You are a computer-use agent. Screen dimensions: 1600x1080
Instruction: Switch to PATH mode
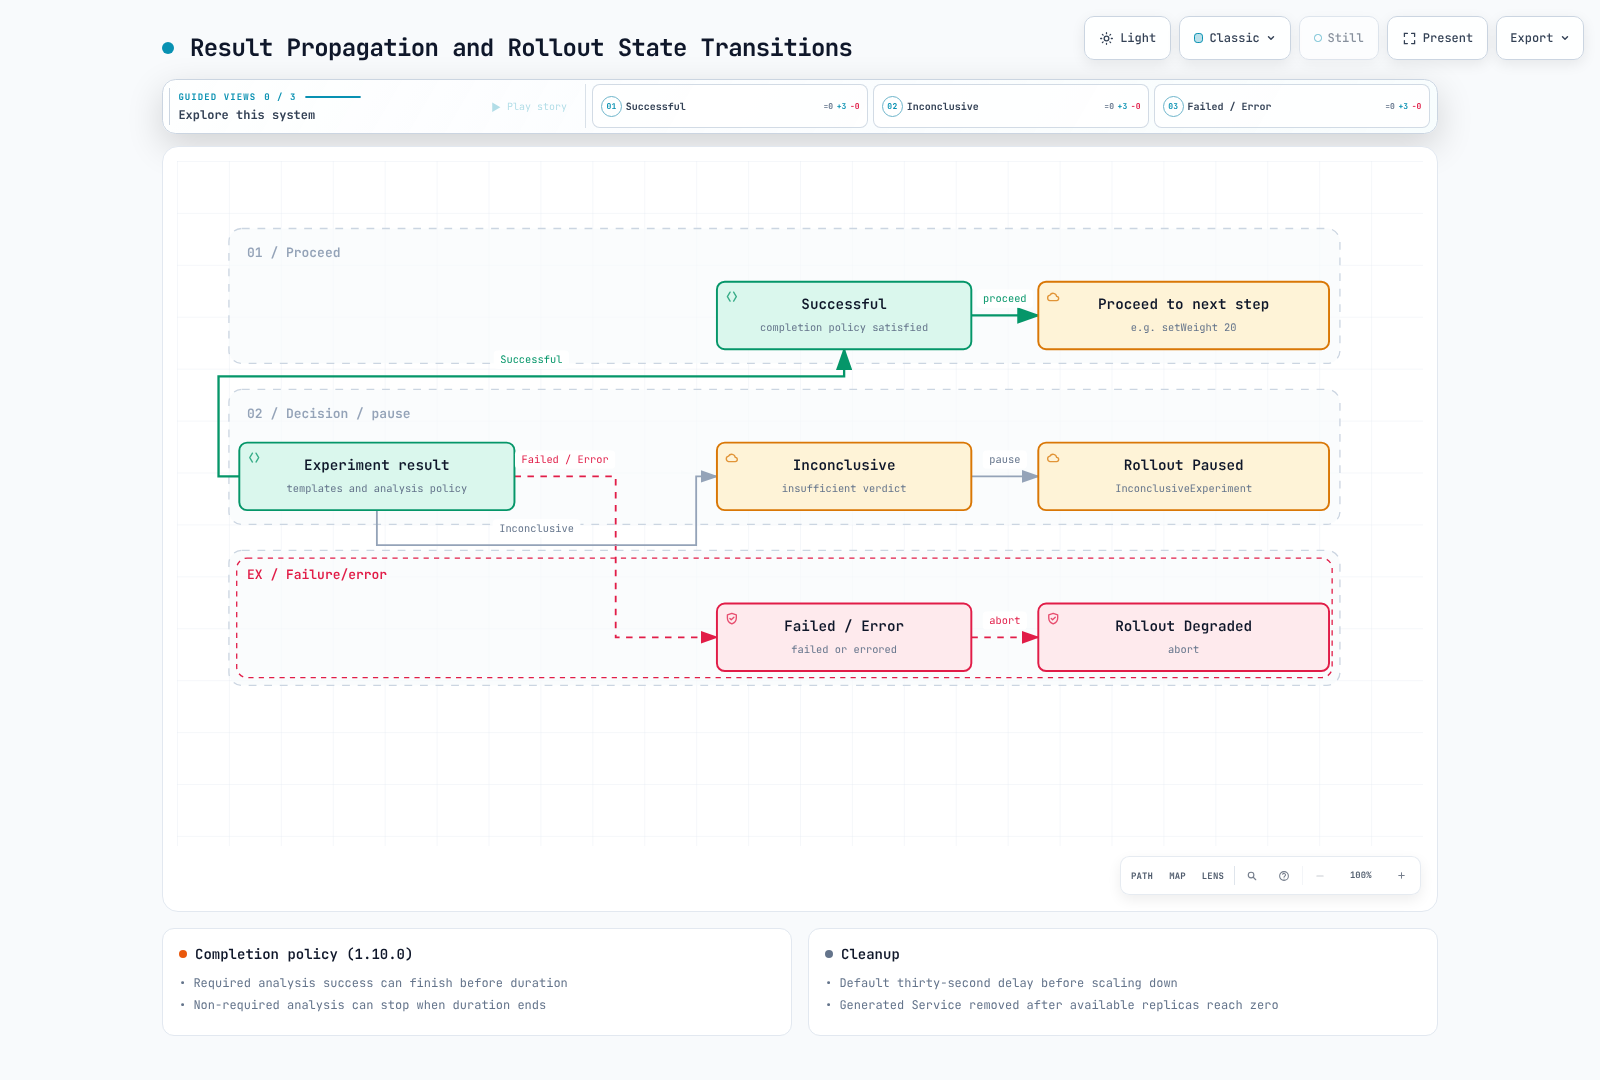[x=1142, y=876]
